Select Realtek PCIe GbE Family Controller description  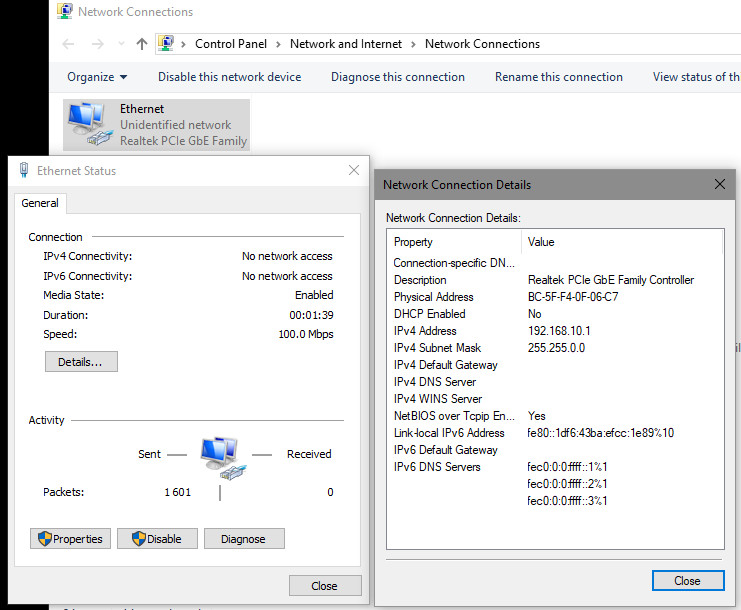[x=611, y=280]
